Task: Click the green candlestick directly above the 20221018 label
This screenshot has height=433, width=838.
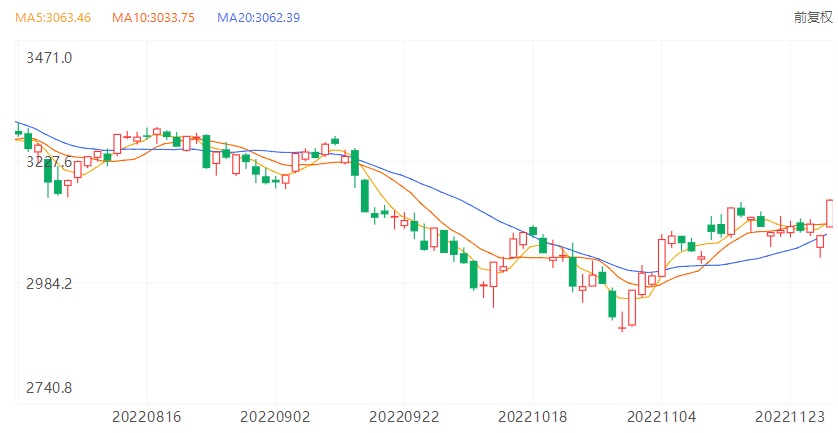Action: [x=533, y=232]
